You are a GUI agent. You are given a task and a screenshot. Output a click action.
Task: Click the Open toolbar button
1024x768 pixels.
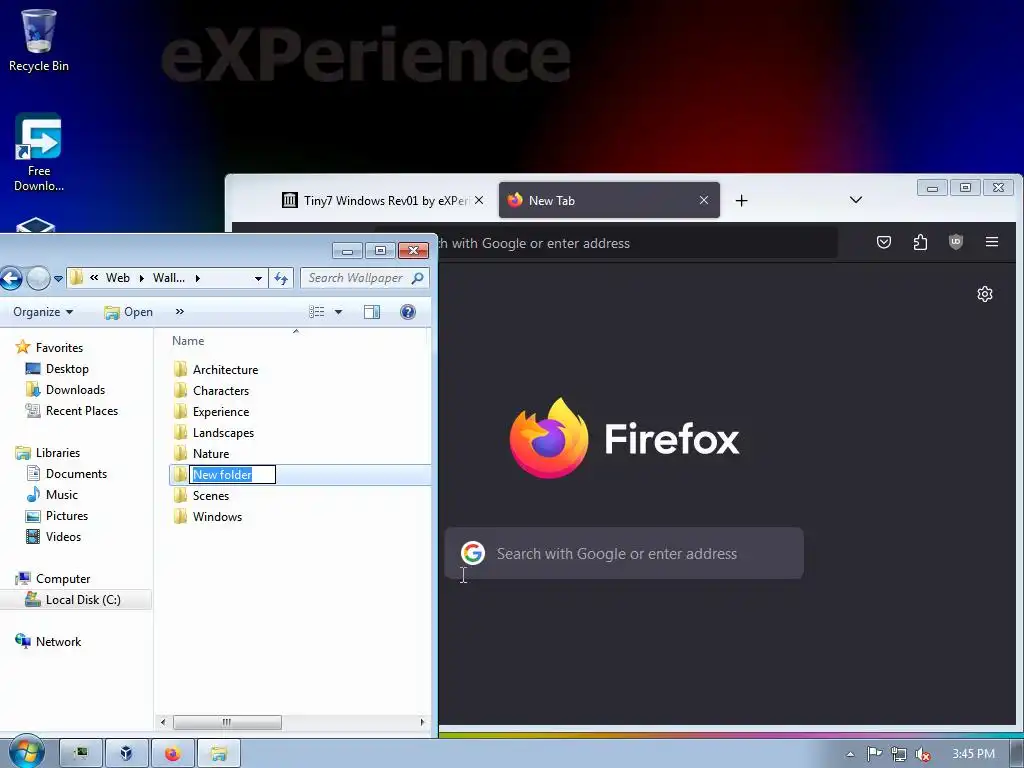point(129,312)
